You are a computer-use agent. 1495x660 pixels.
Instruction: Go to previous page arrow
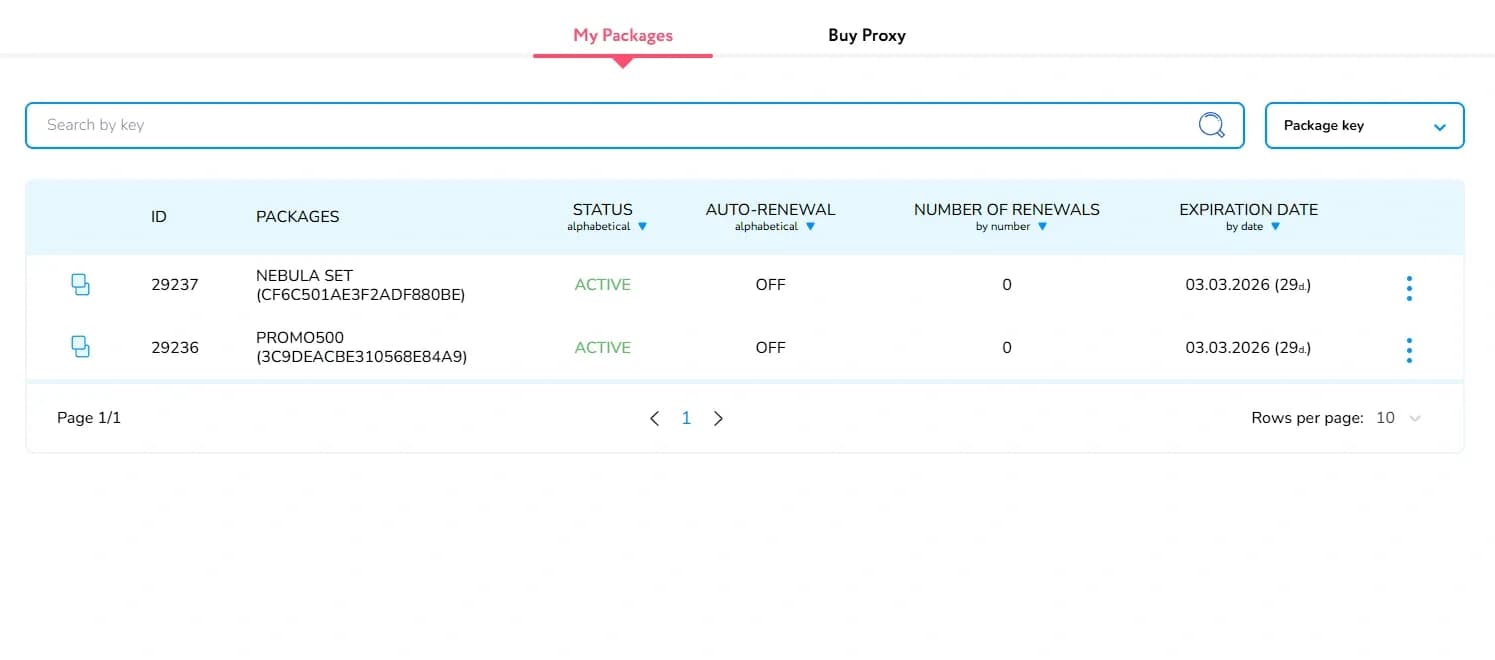pos(654,418)
